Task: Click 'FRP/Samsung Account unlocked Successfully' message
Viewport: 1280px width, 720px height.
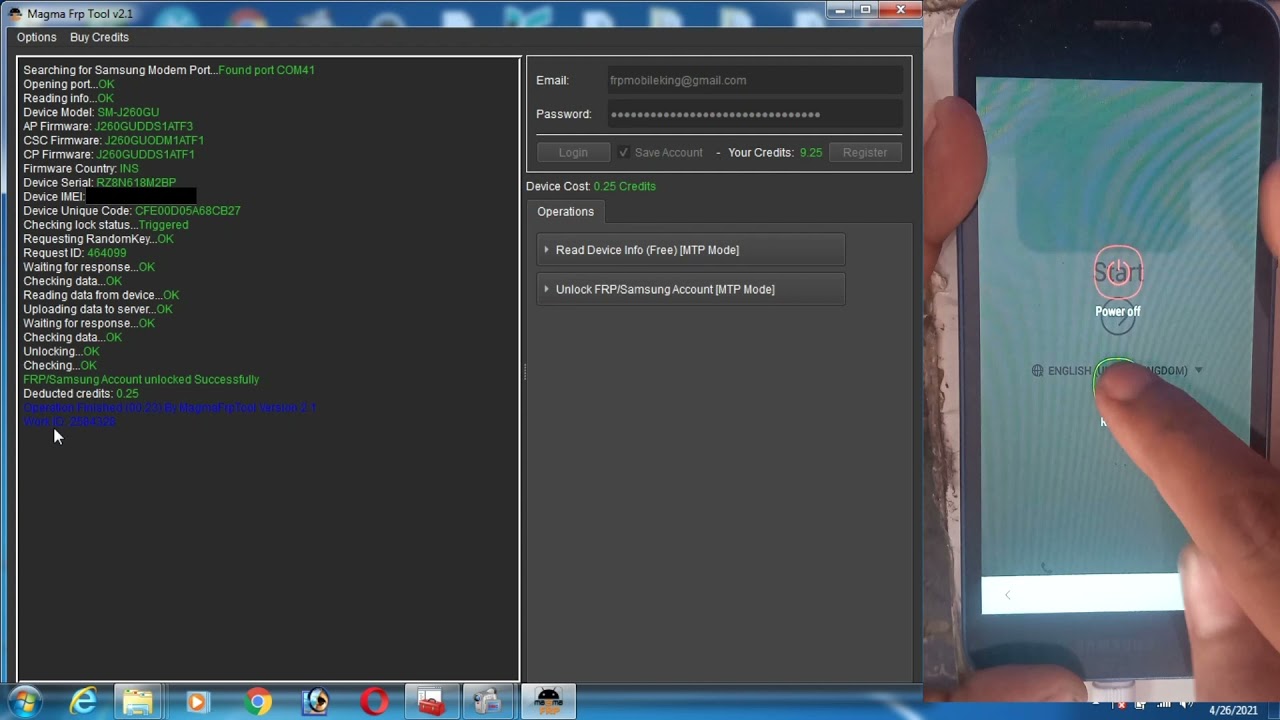Action: pyautogui.click(x=141, y=379)
